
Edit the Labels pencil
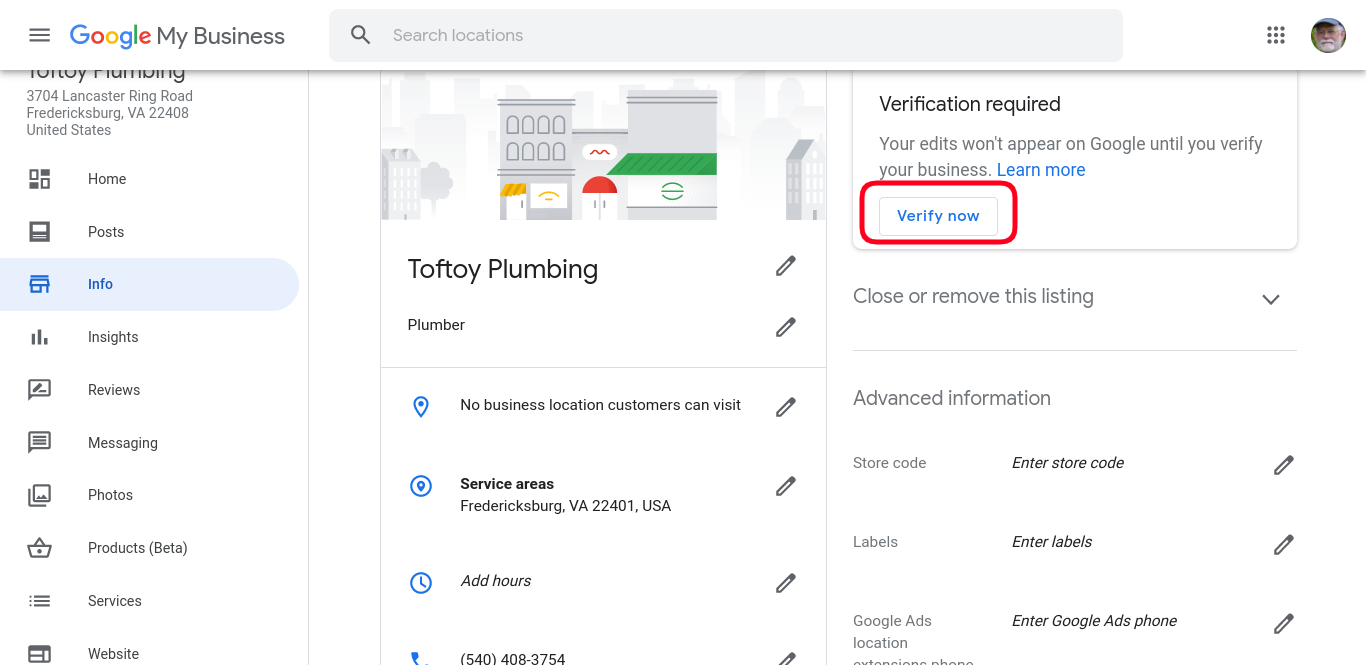pos(1284,544)
